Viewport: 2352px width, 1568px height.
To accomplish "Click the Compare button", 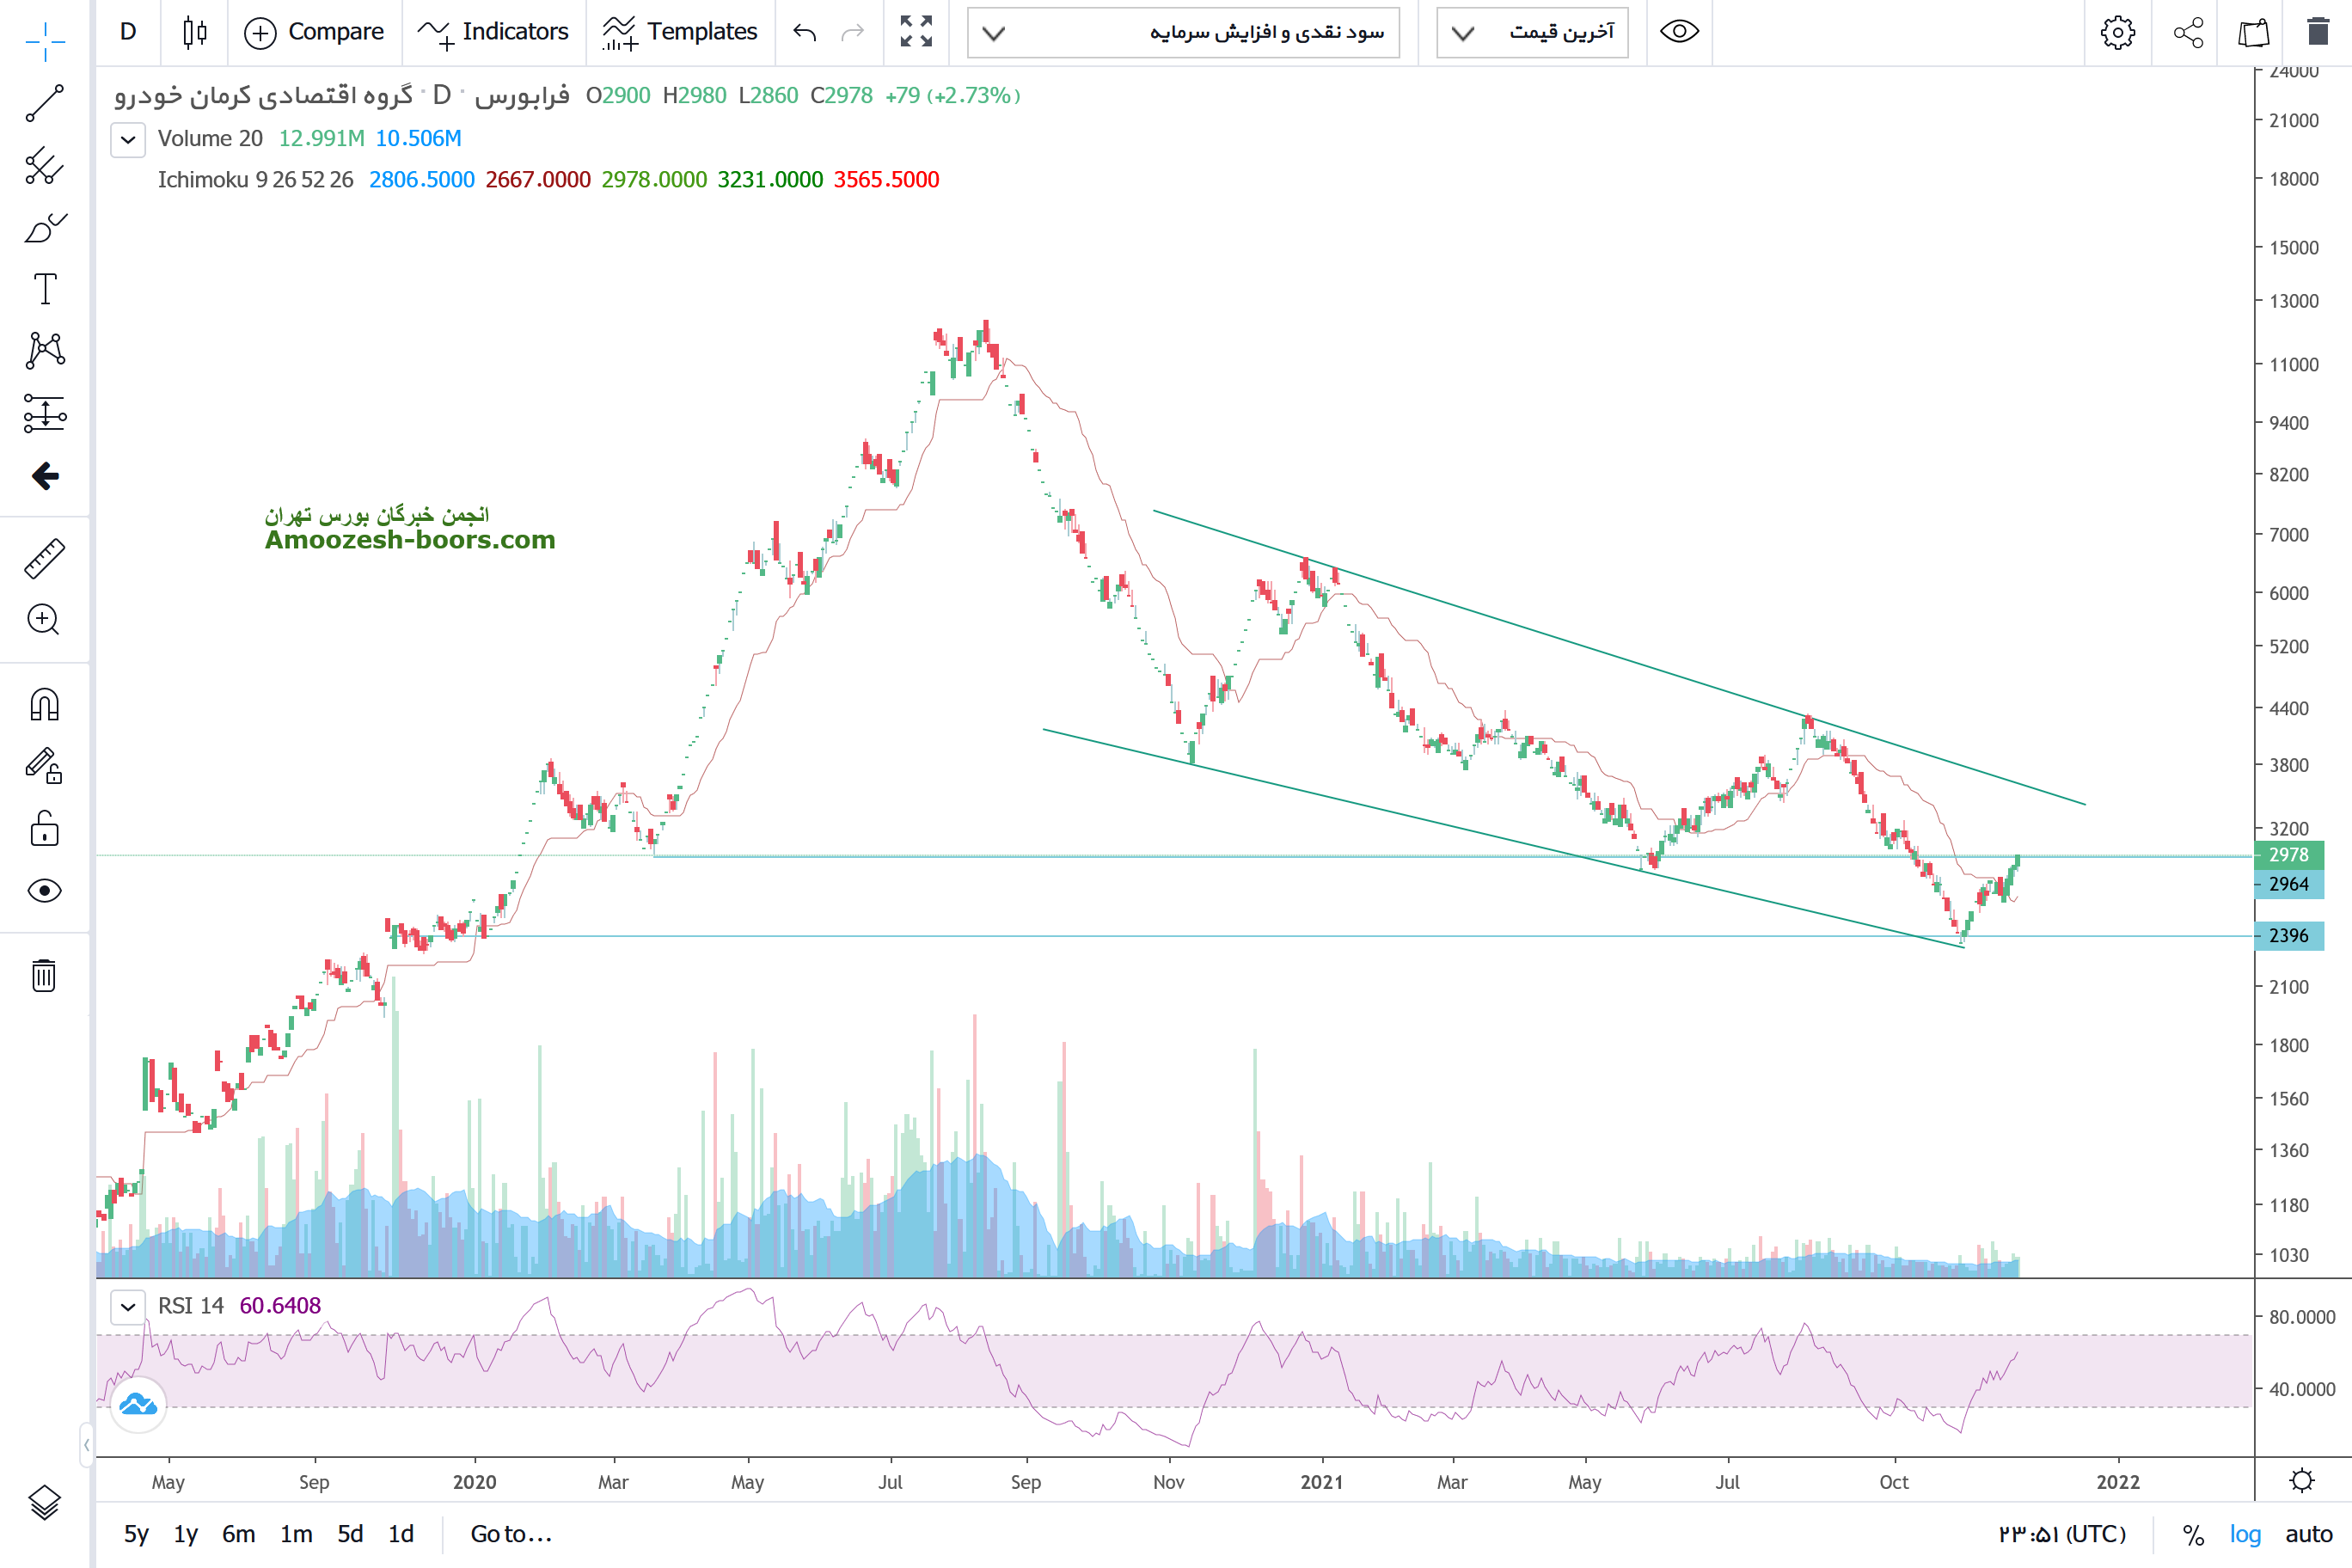I will coord(314,32).
